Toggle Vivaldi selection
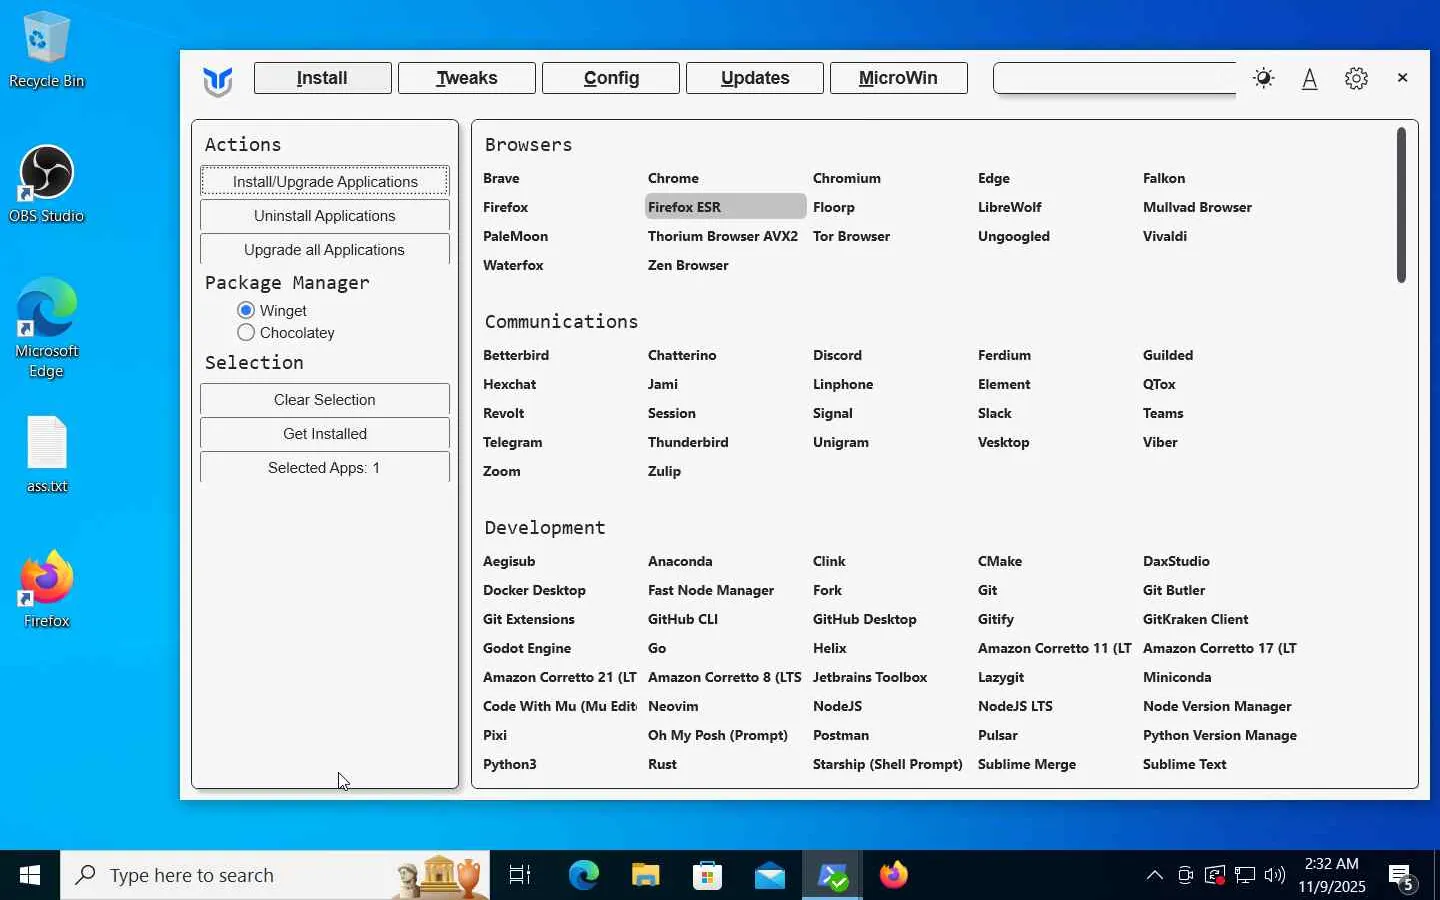Viewport: 1440px width, 900px height. tap(1165, 236)
